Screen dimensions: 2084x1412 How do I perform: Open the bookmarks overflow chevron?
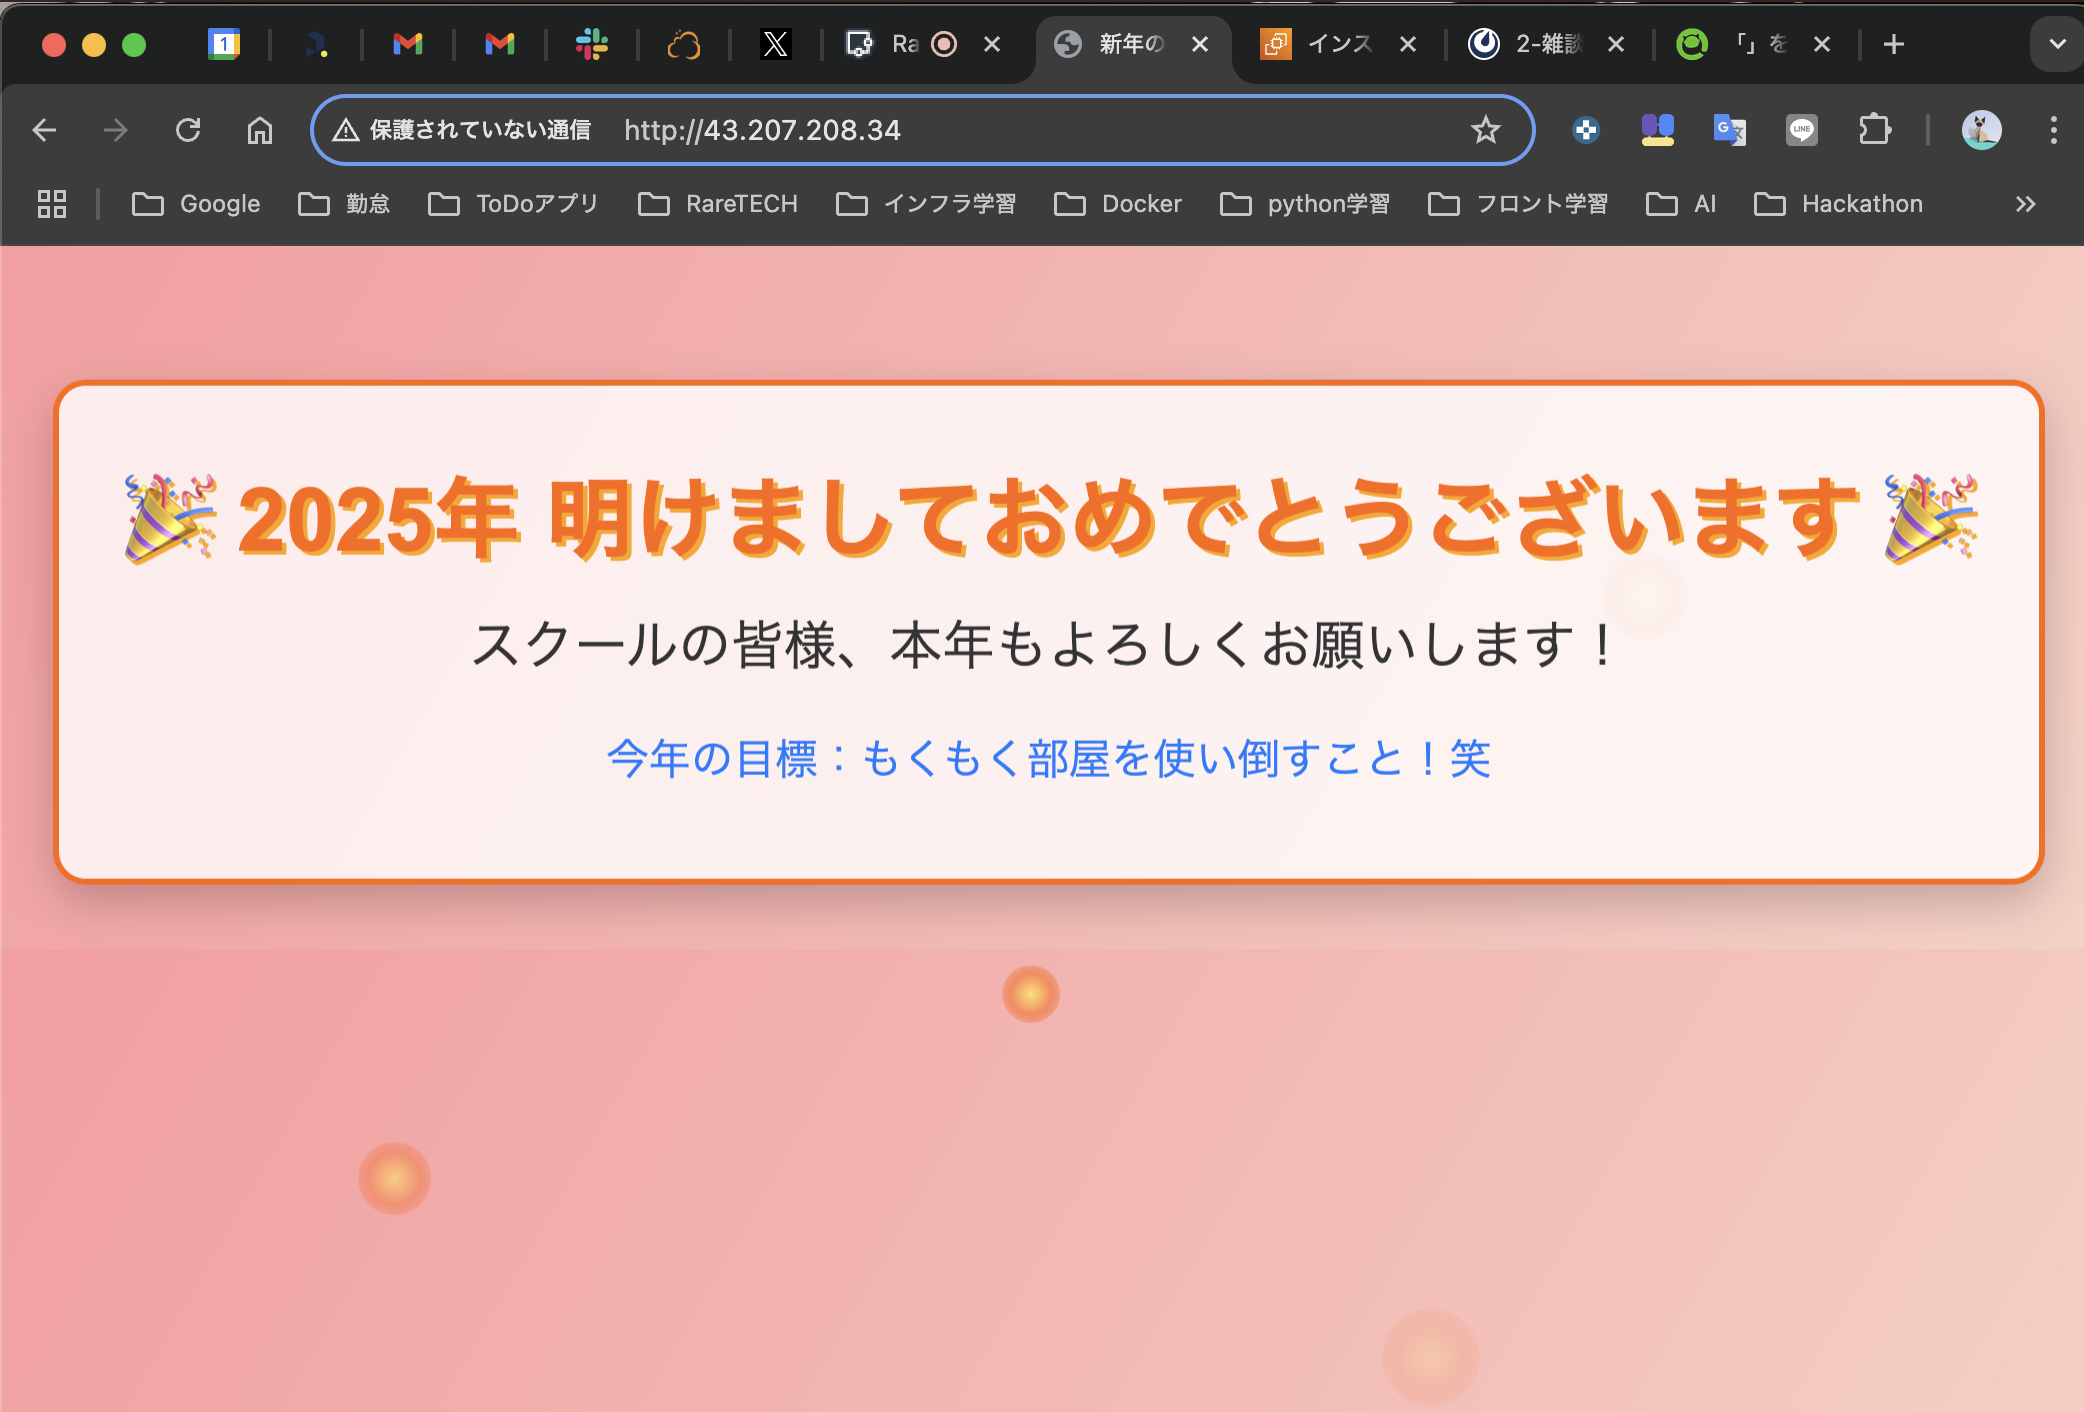pos(2026,204)
